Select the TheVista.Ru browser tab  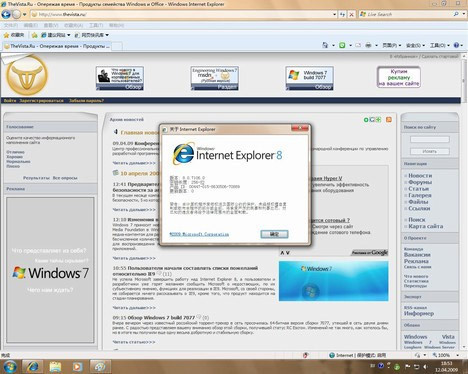[x=57, y=46]
